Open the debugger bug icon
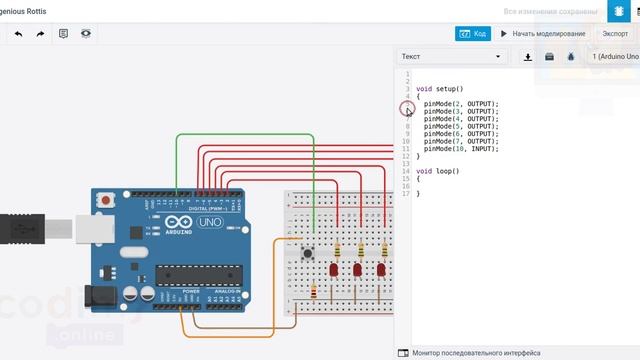 (571, 57)
